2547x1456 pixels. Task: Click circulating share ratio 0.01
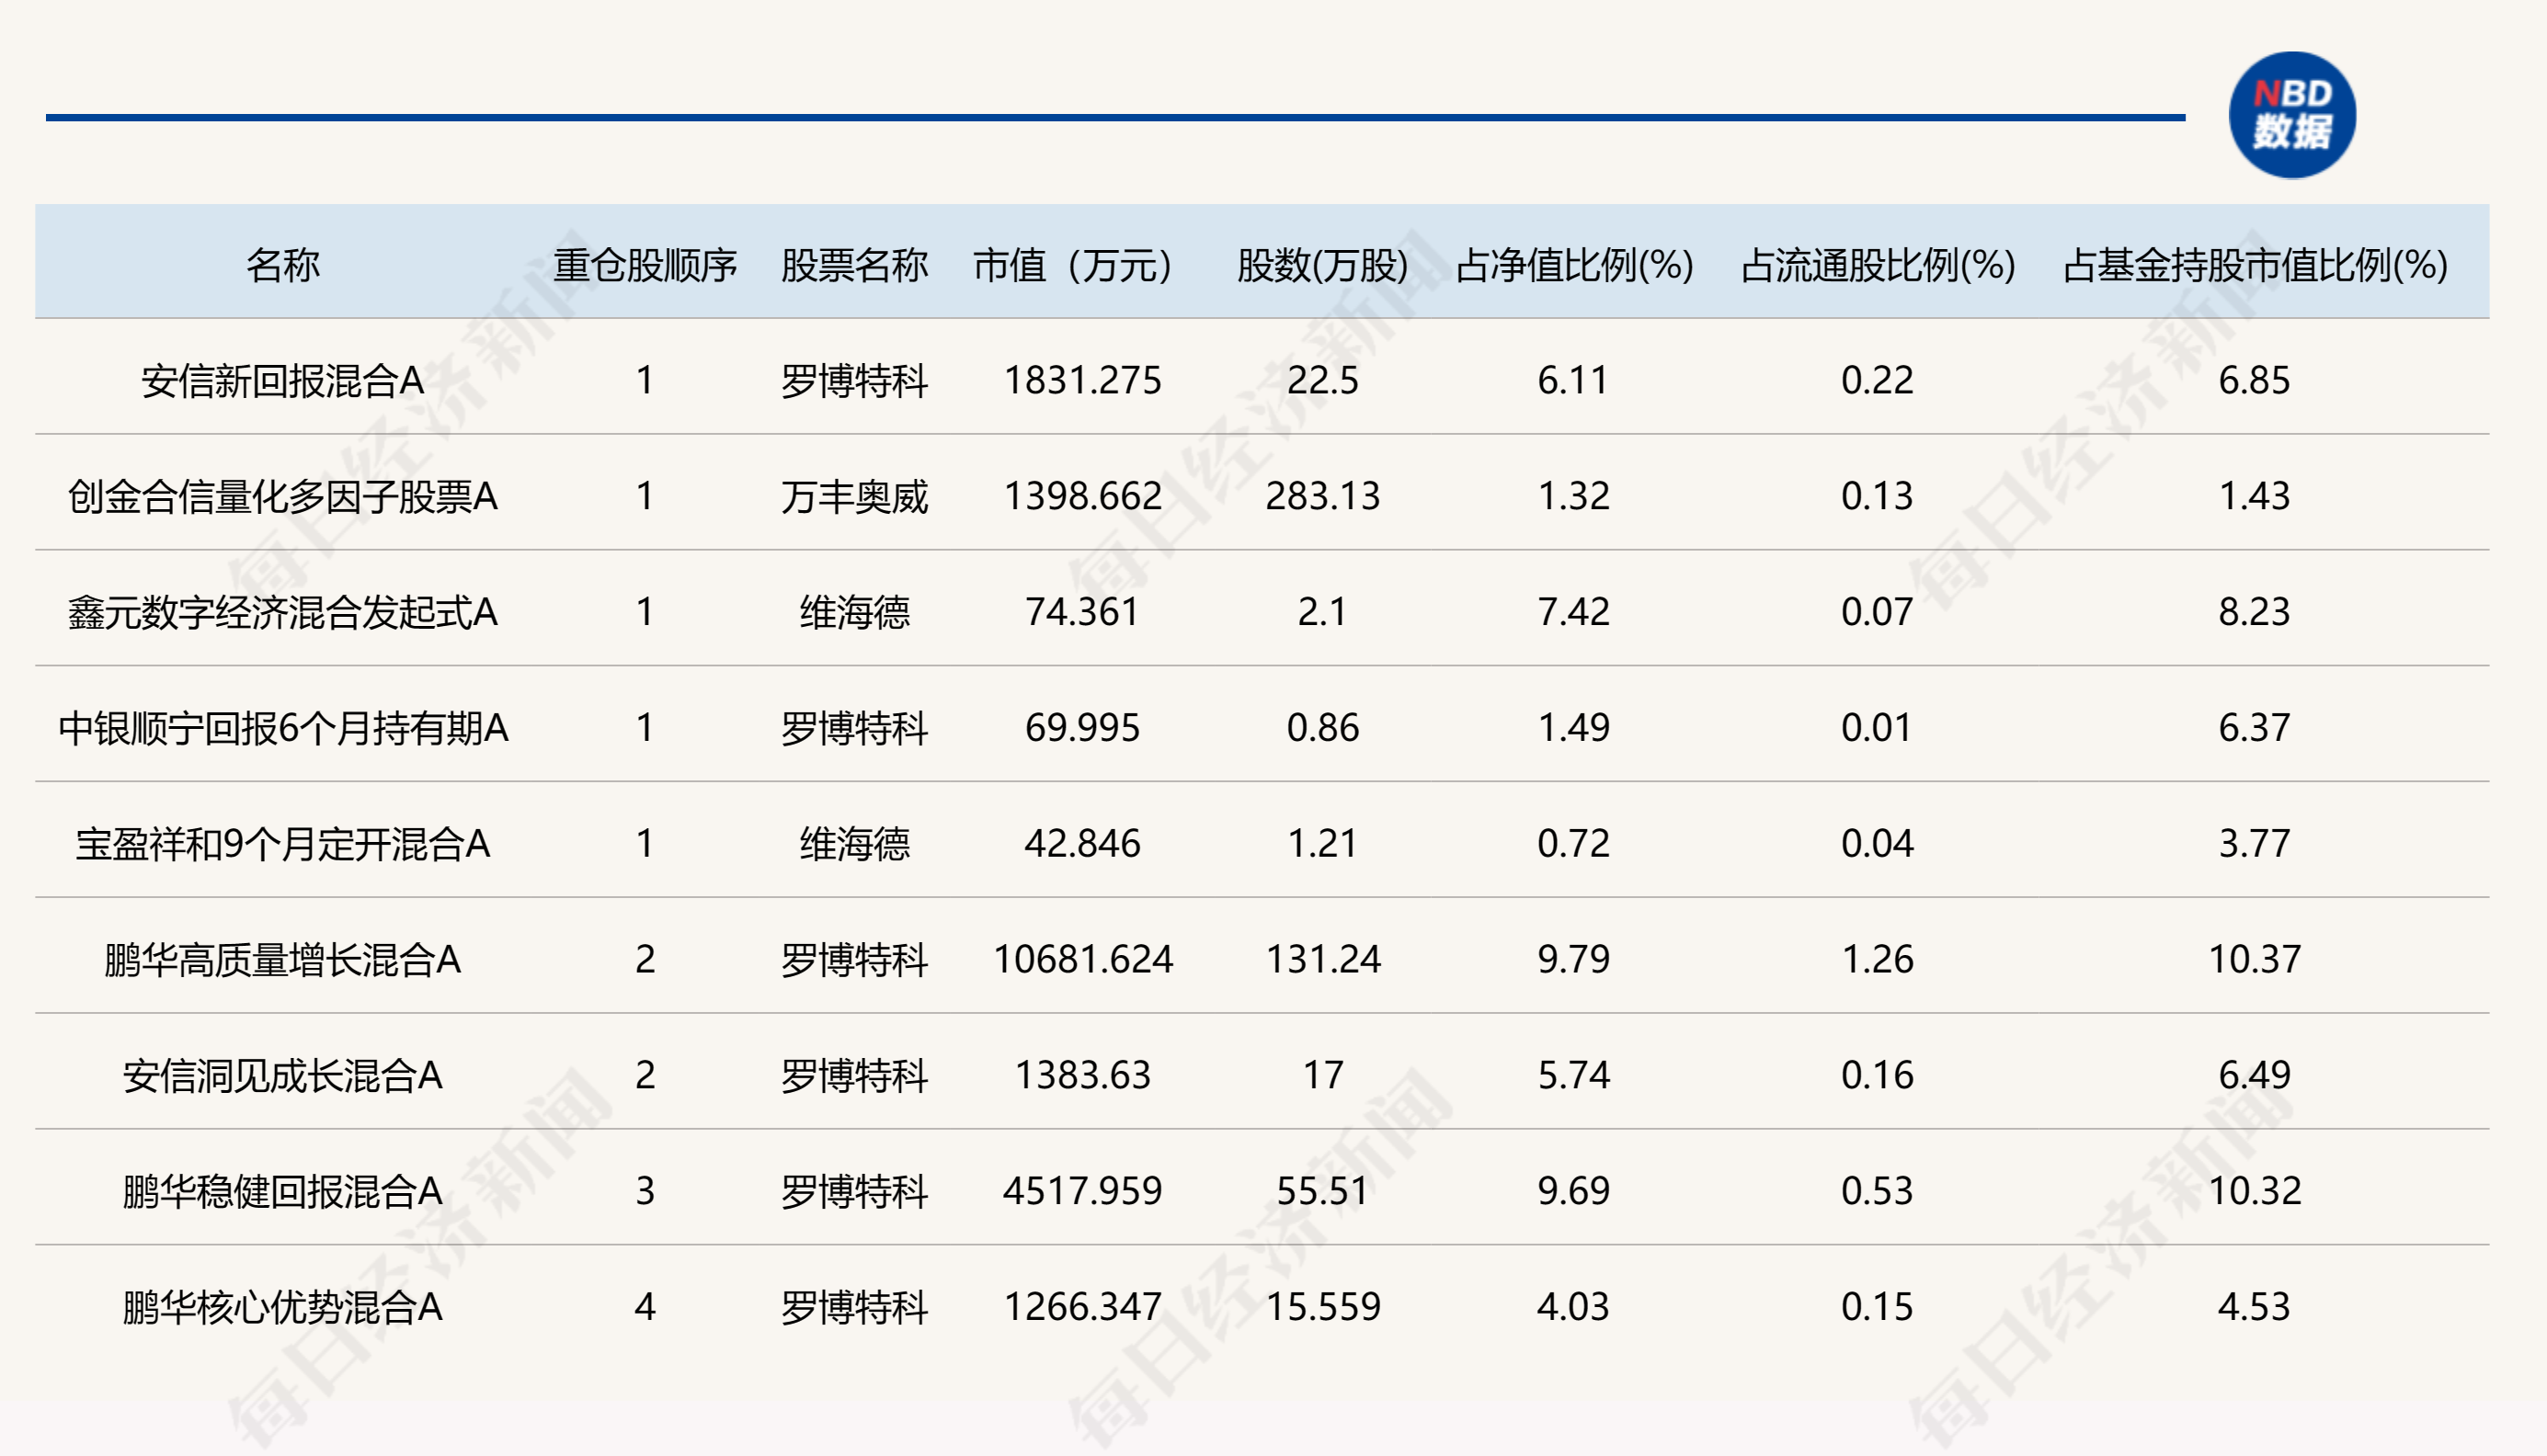[x=1877, y=727]
